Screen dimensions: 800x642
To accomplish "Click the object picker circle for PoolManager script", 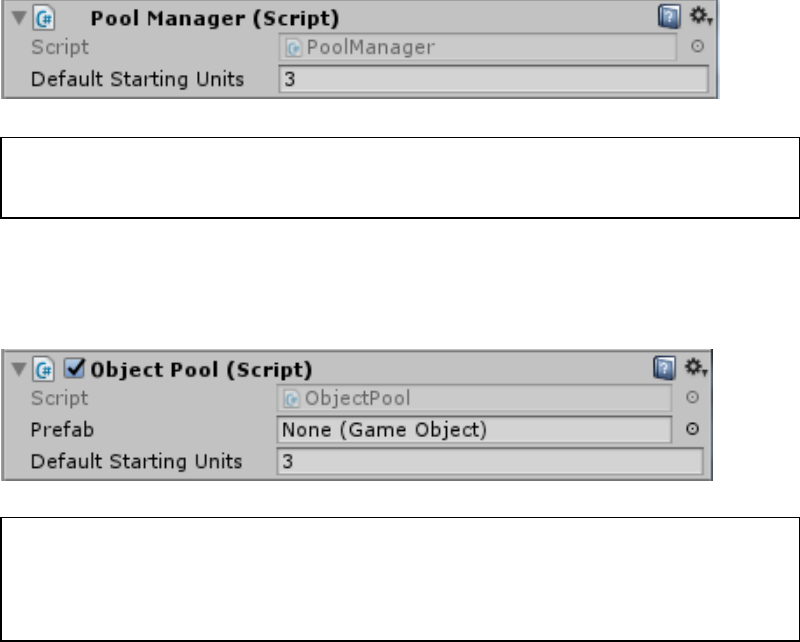I will pos(697,46).
